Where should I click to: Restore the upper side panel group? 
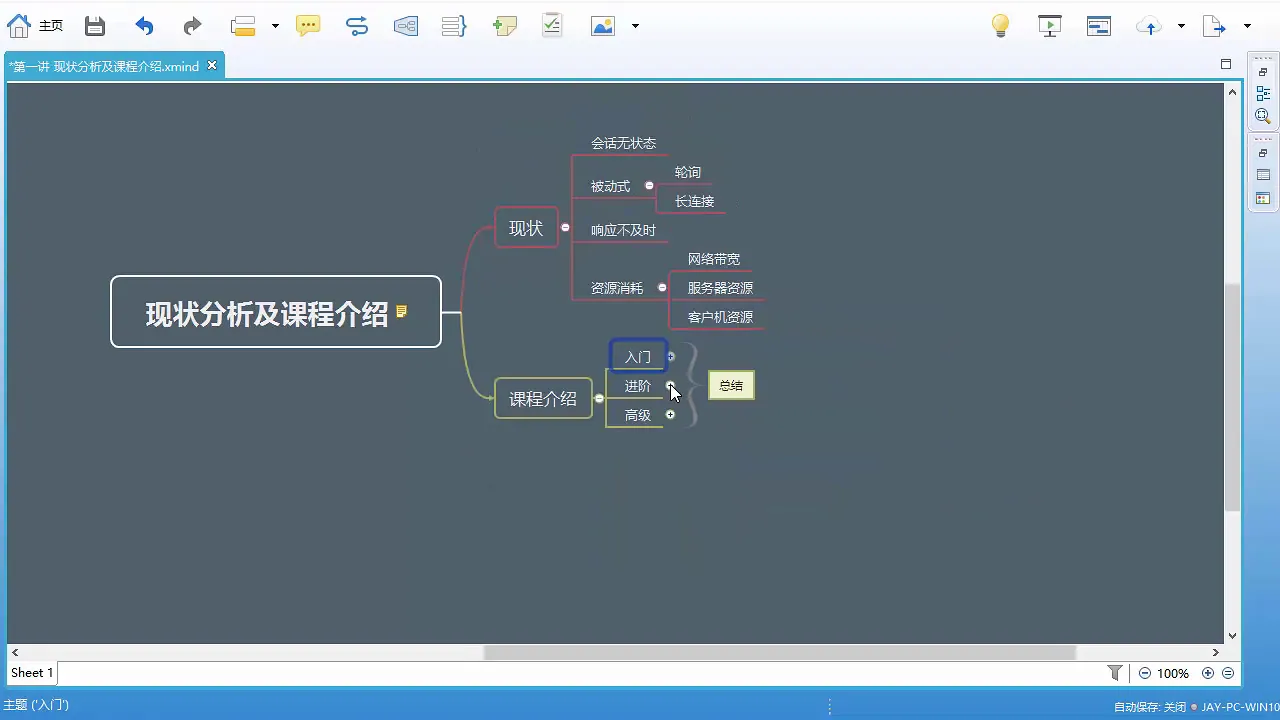[1263, 73]
